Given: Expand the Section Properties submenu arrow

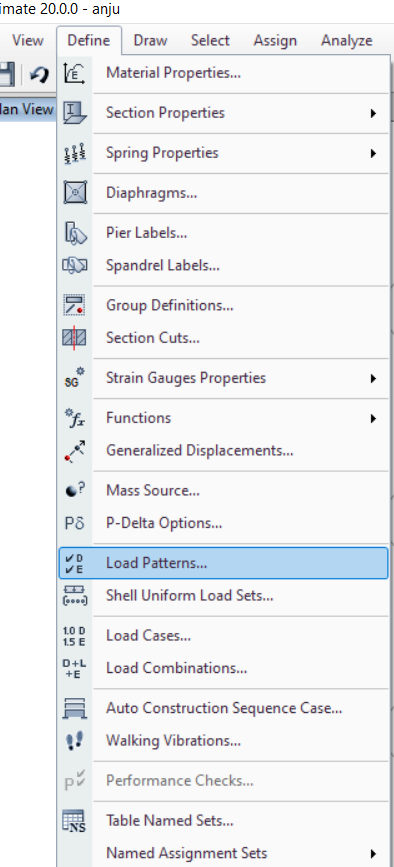Looking at the screenshot, I should click(374, 113).
